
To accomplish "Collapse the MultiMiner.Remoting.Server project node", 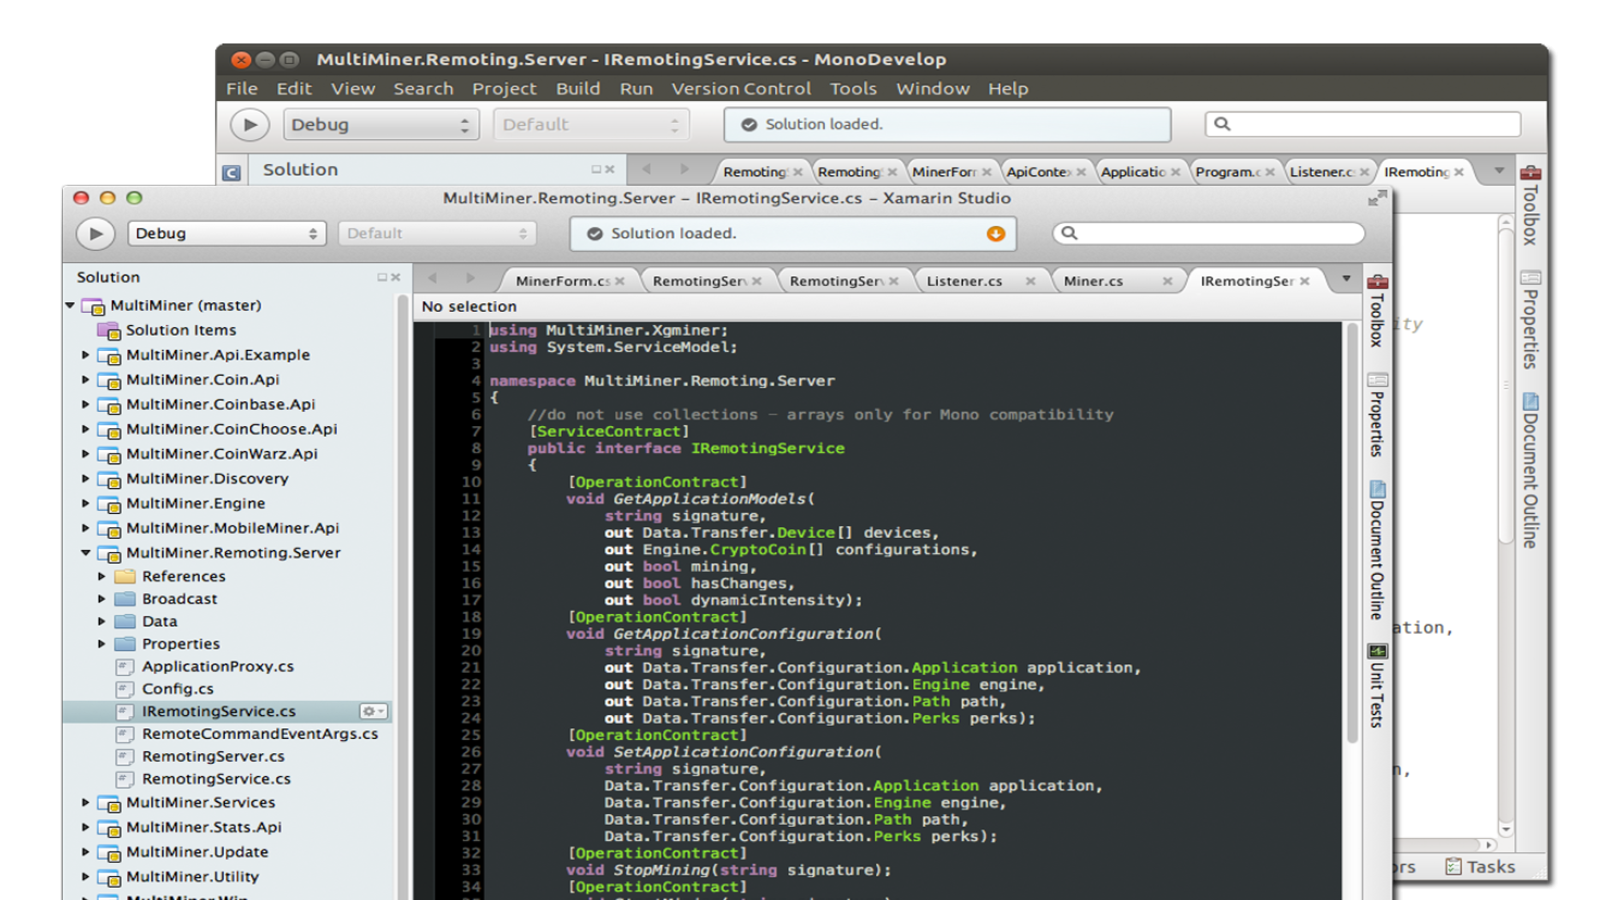I will (86, 552).
